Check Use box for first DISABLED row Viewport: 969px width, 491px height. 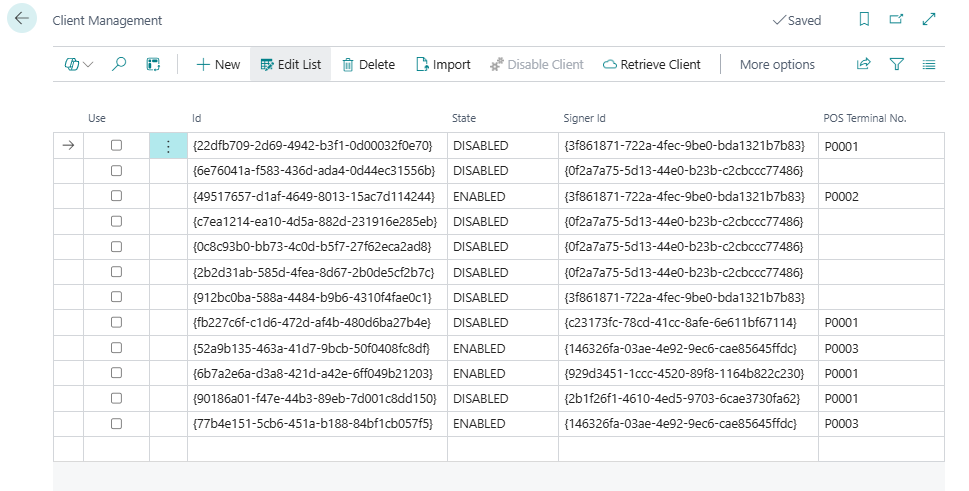[x=116, y=146]
